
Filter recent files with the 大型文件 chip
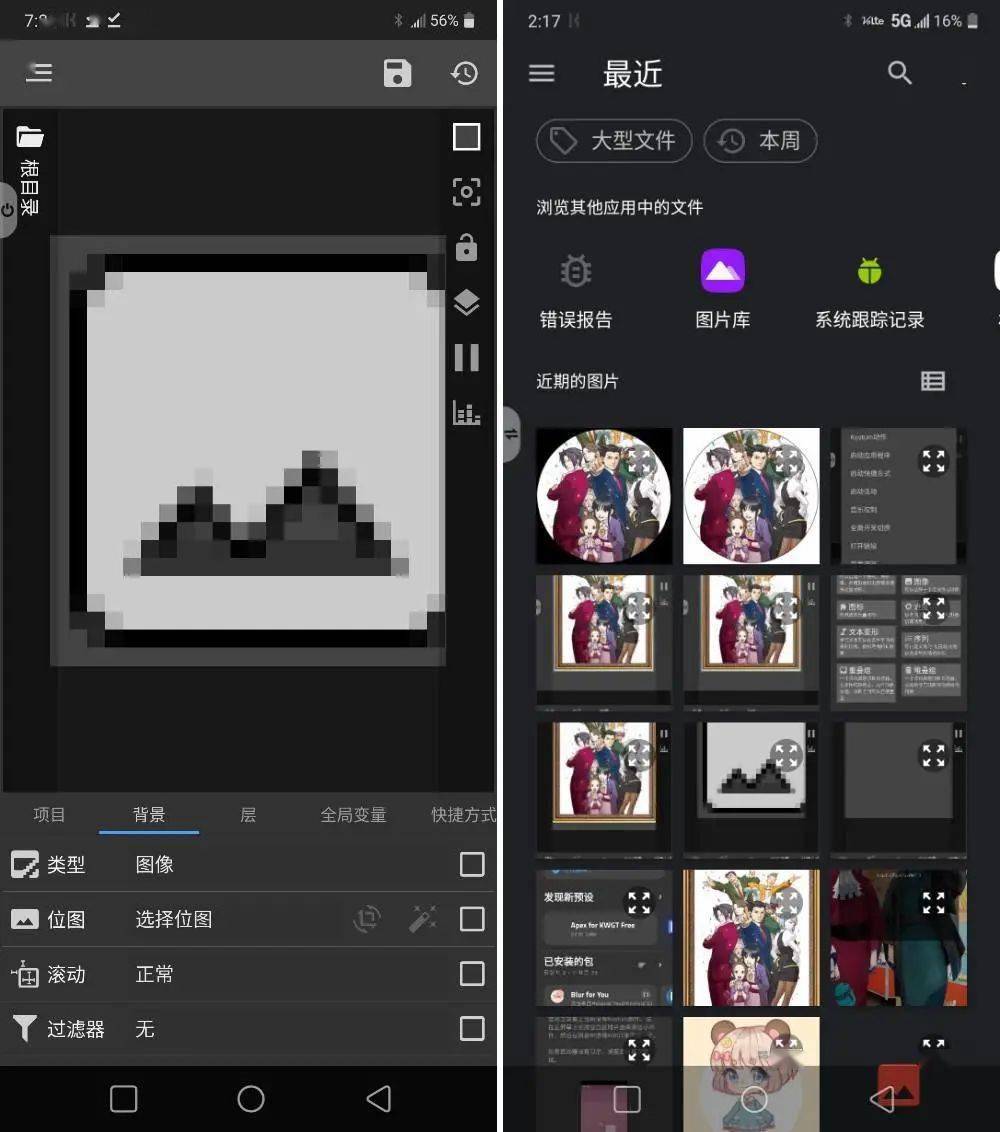[613, 141]
